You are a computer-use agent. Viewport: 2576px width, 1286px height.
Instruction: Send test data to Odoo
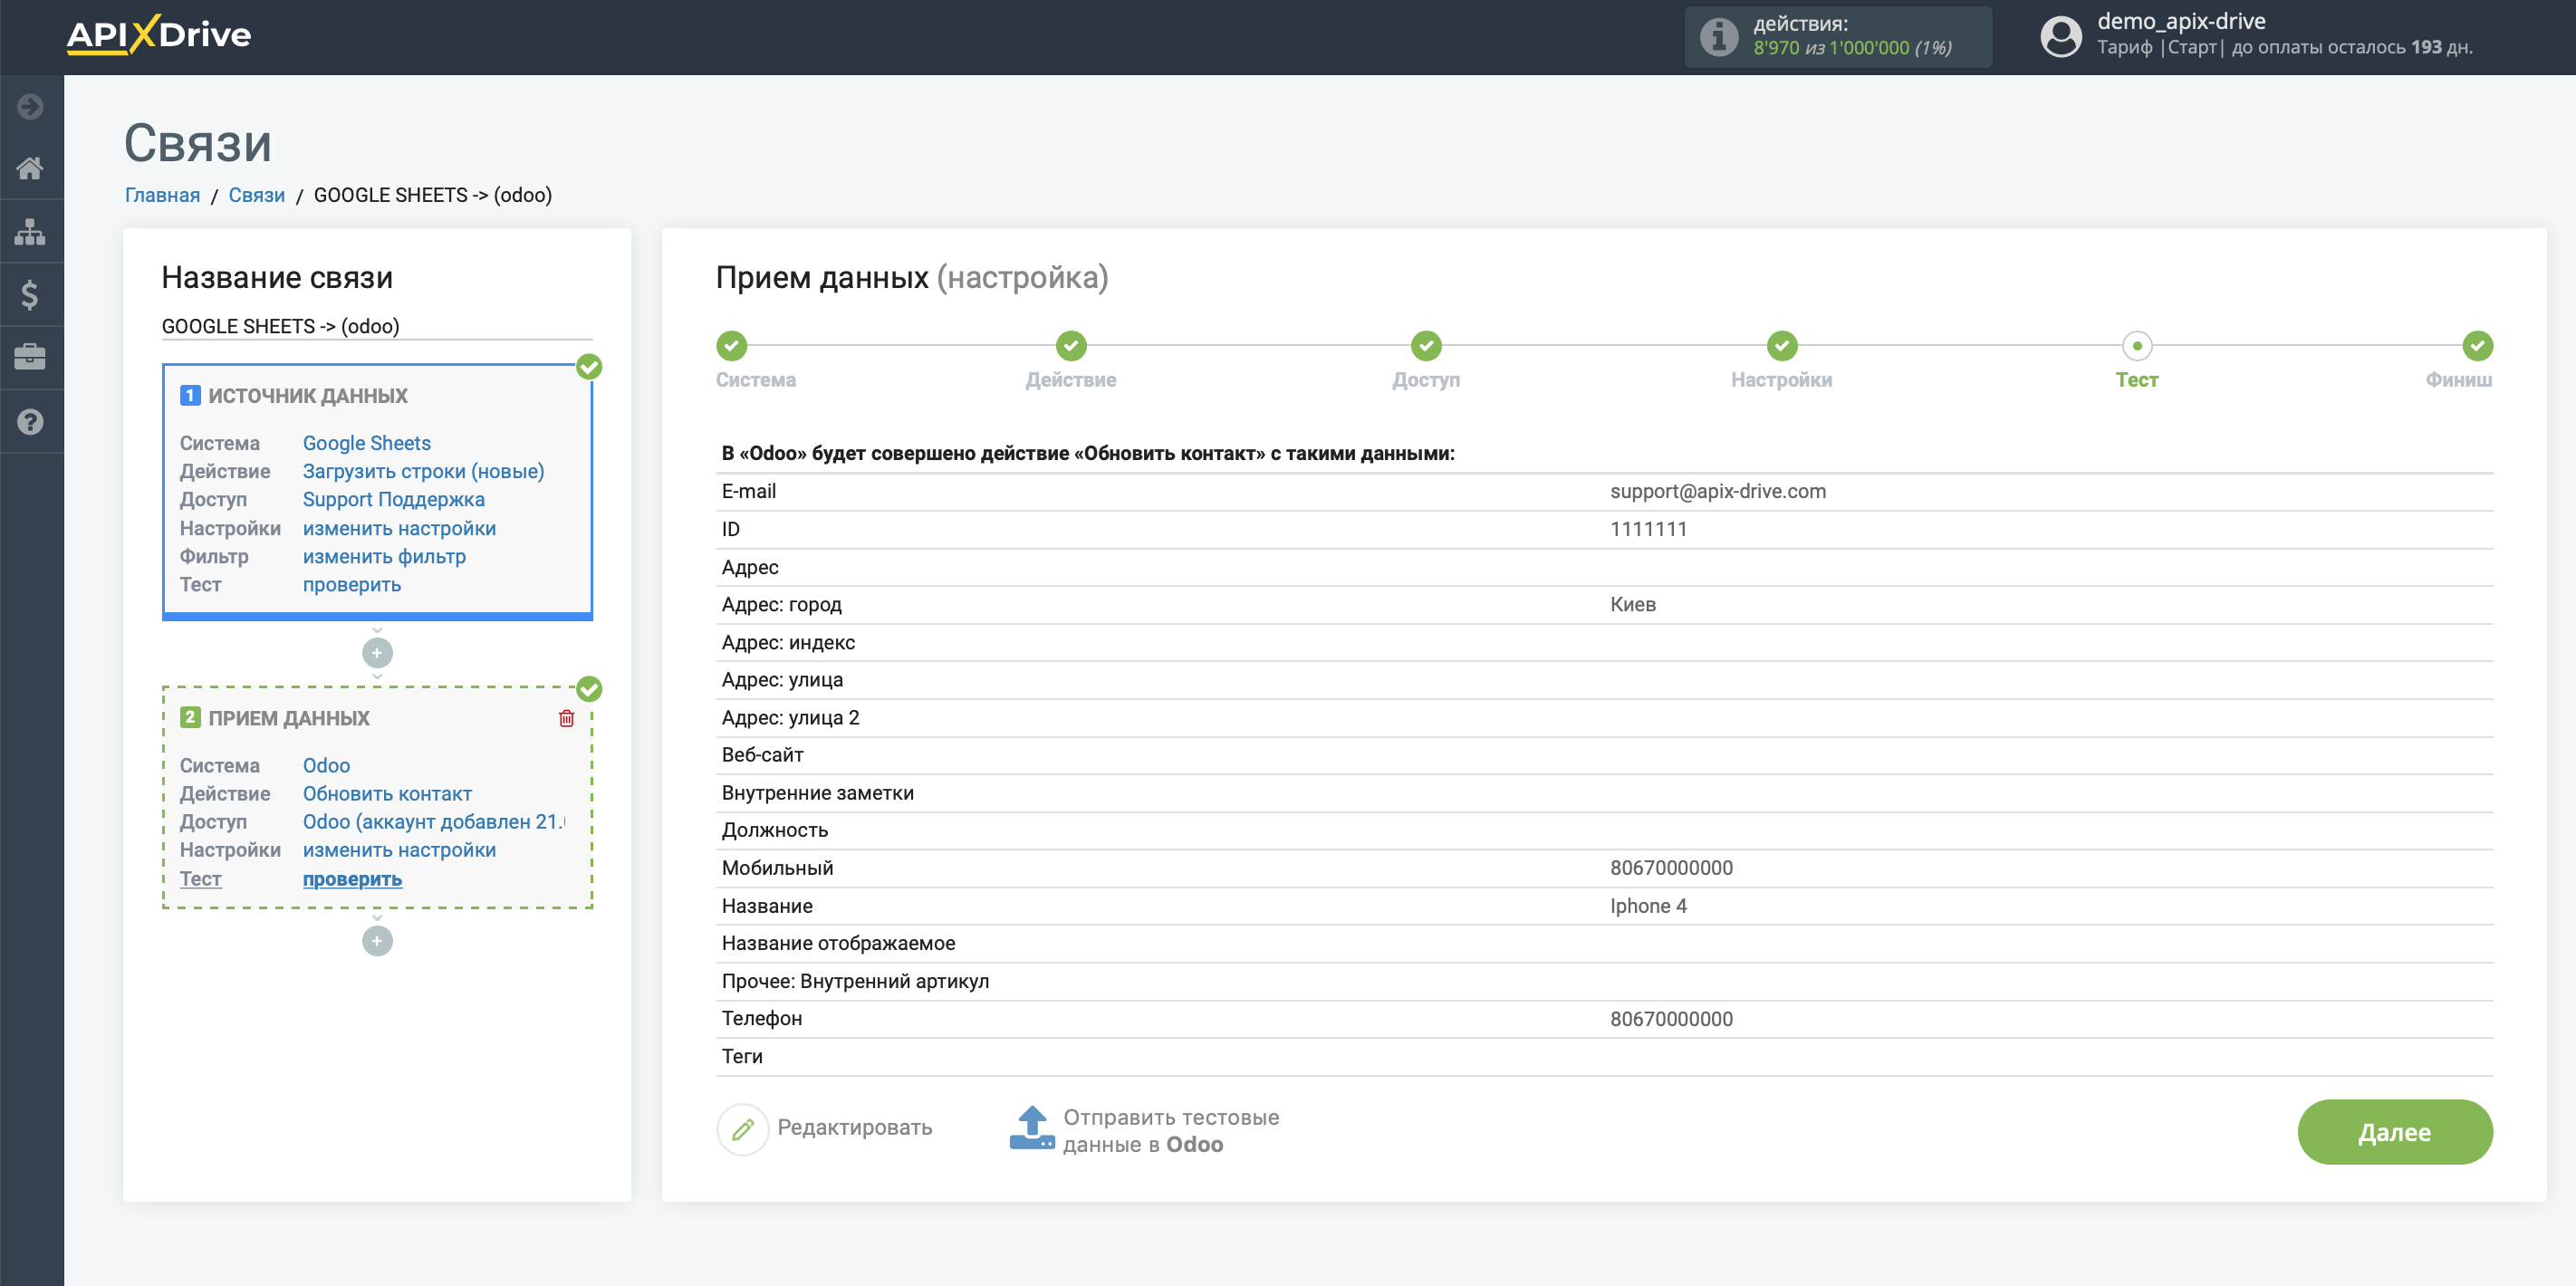(1171, 1131)
